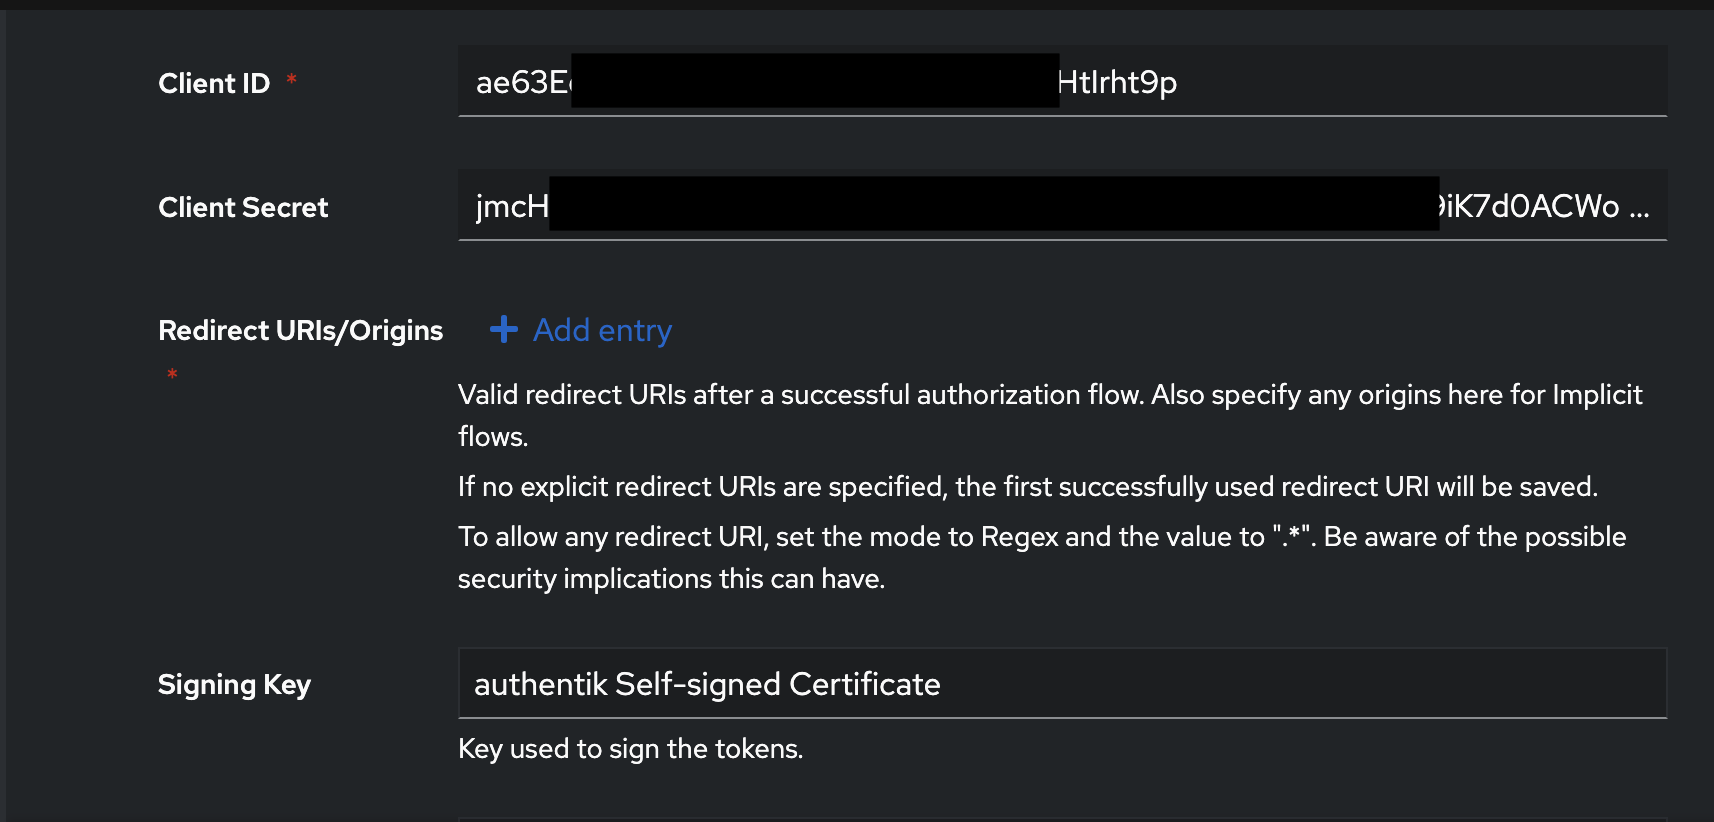Click the "Key used to sign the tokens" hint

[x=630, y=749]
